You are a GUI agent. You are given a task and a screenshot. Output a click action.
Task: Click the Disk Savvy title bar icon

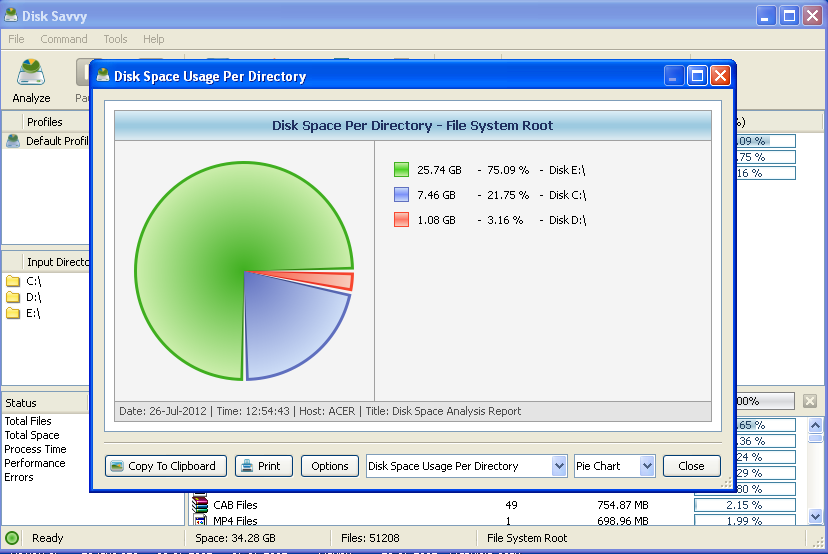click(11, 15)
